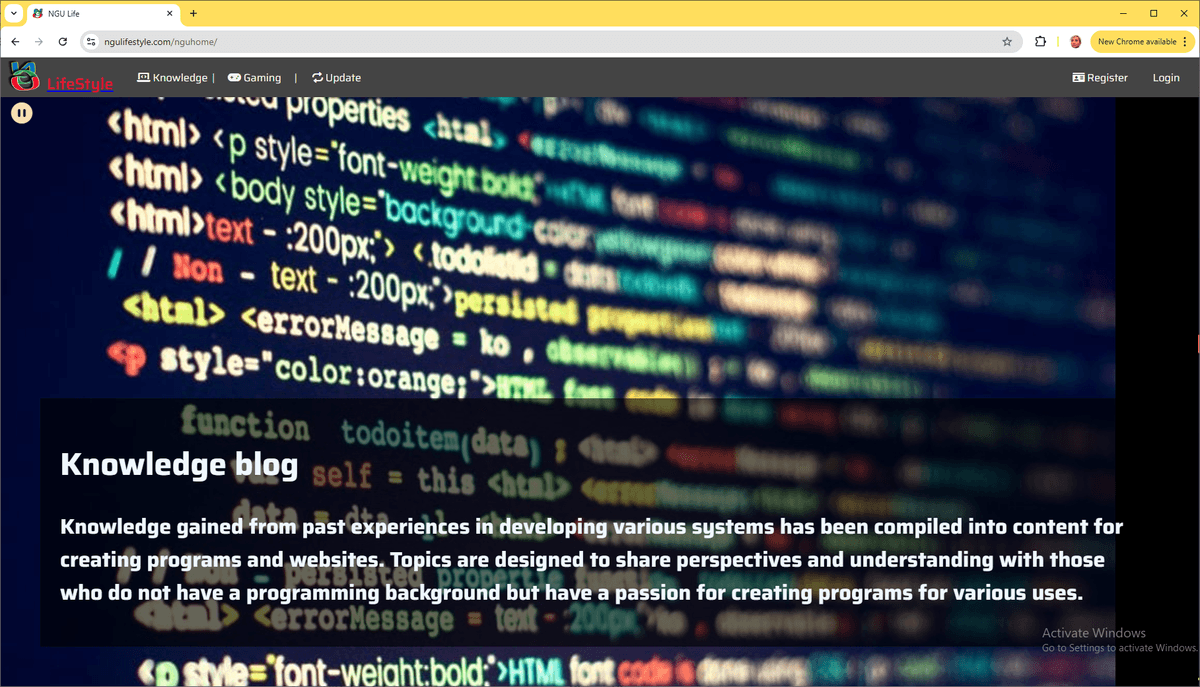
Task: Open the Update menu
Action: pyautogui.click(x=336, y=77)
